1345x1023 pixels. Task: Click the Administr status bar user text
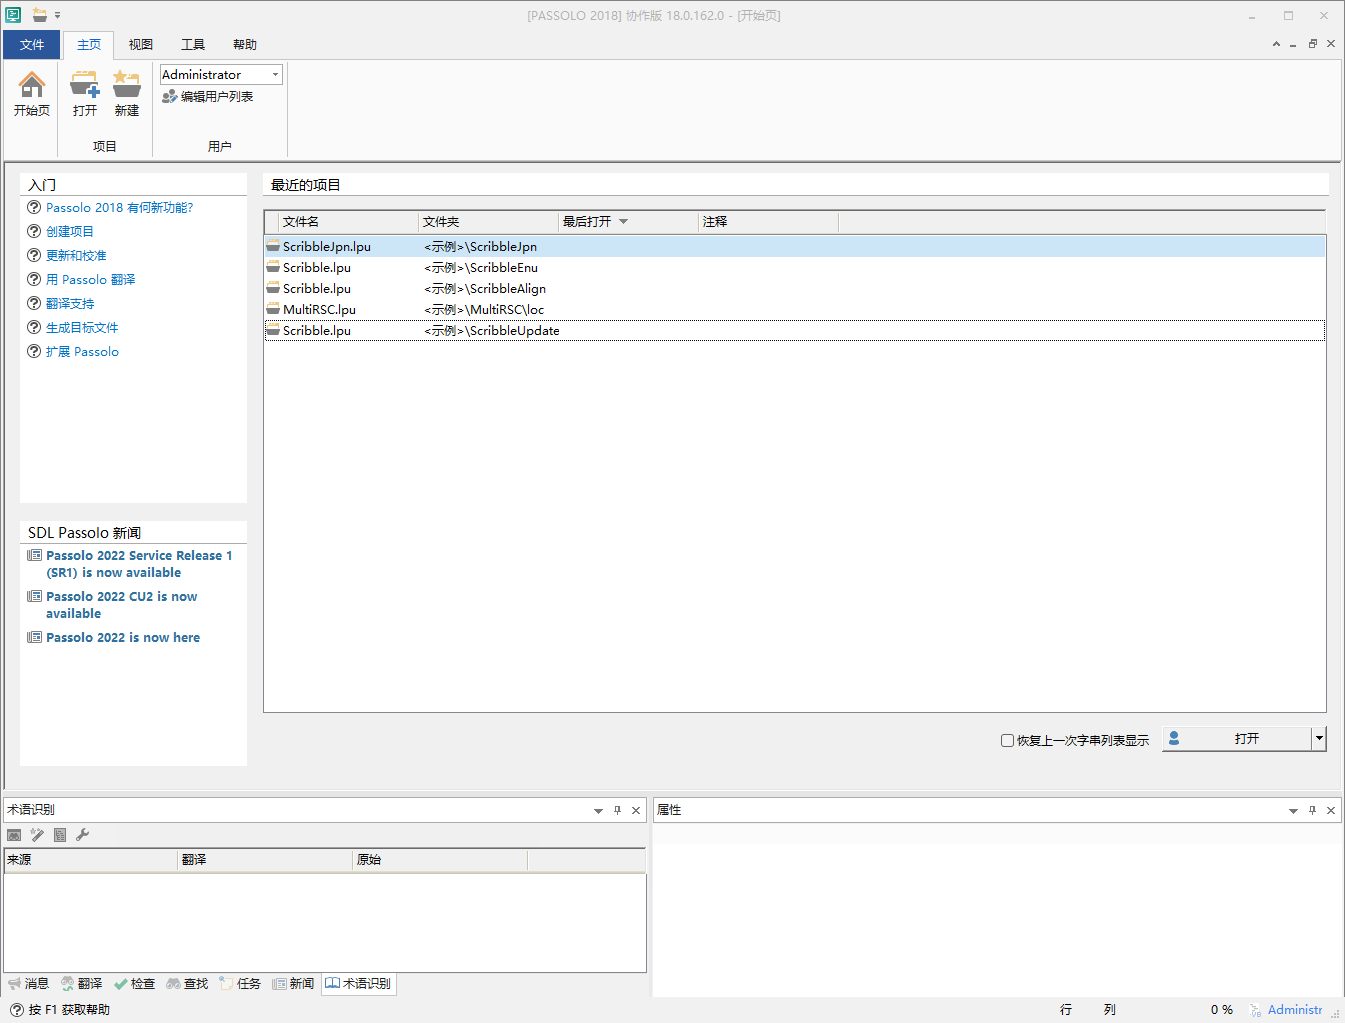point(1295,1010)
